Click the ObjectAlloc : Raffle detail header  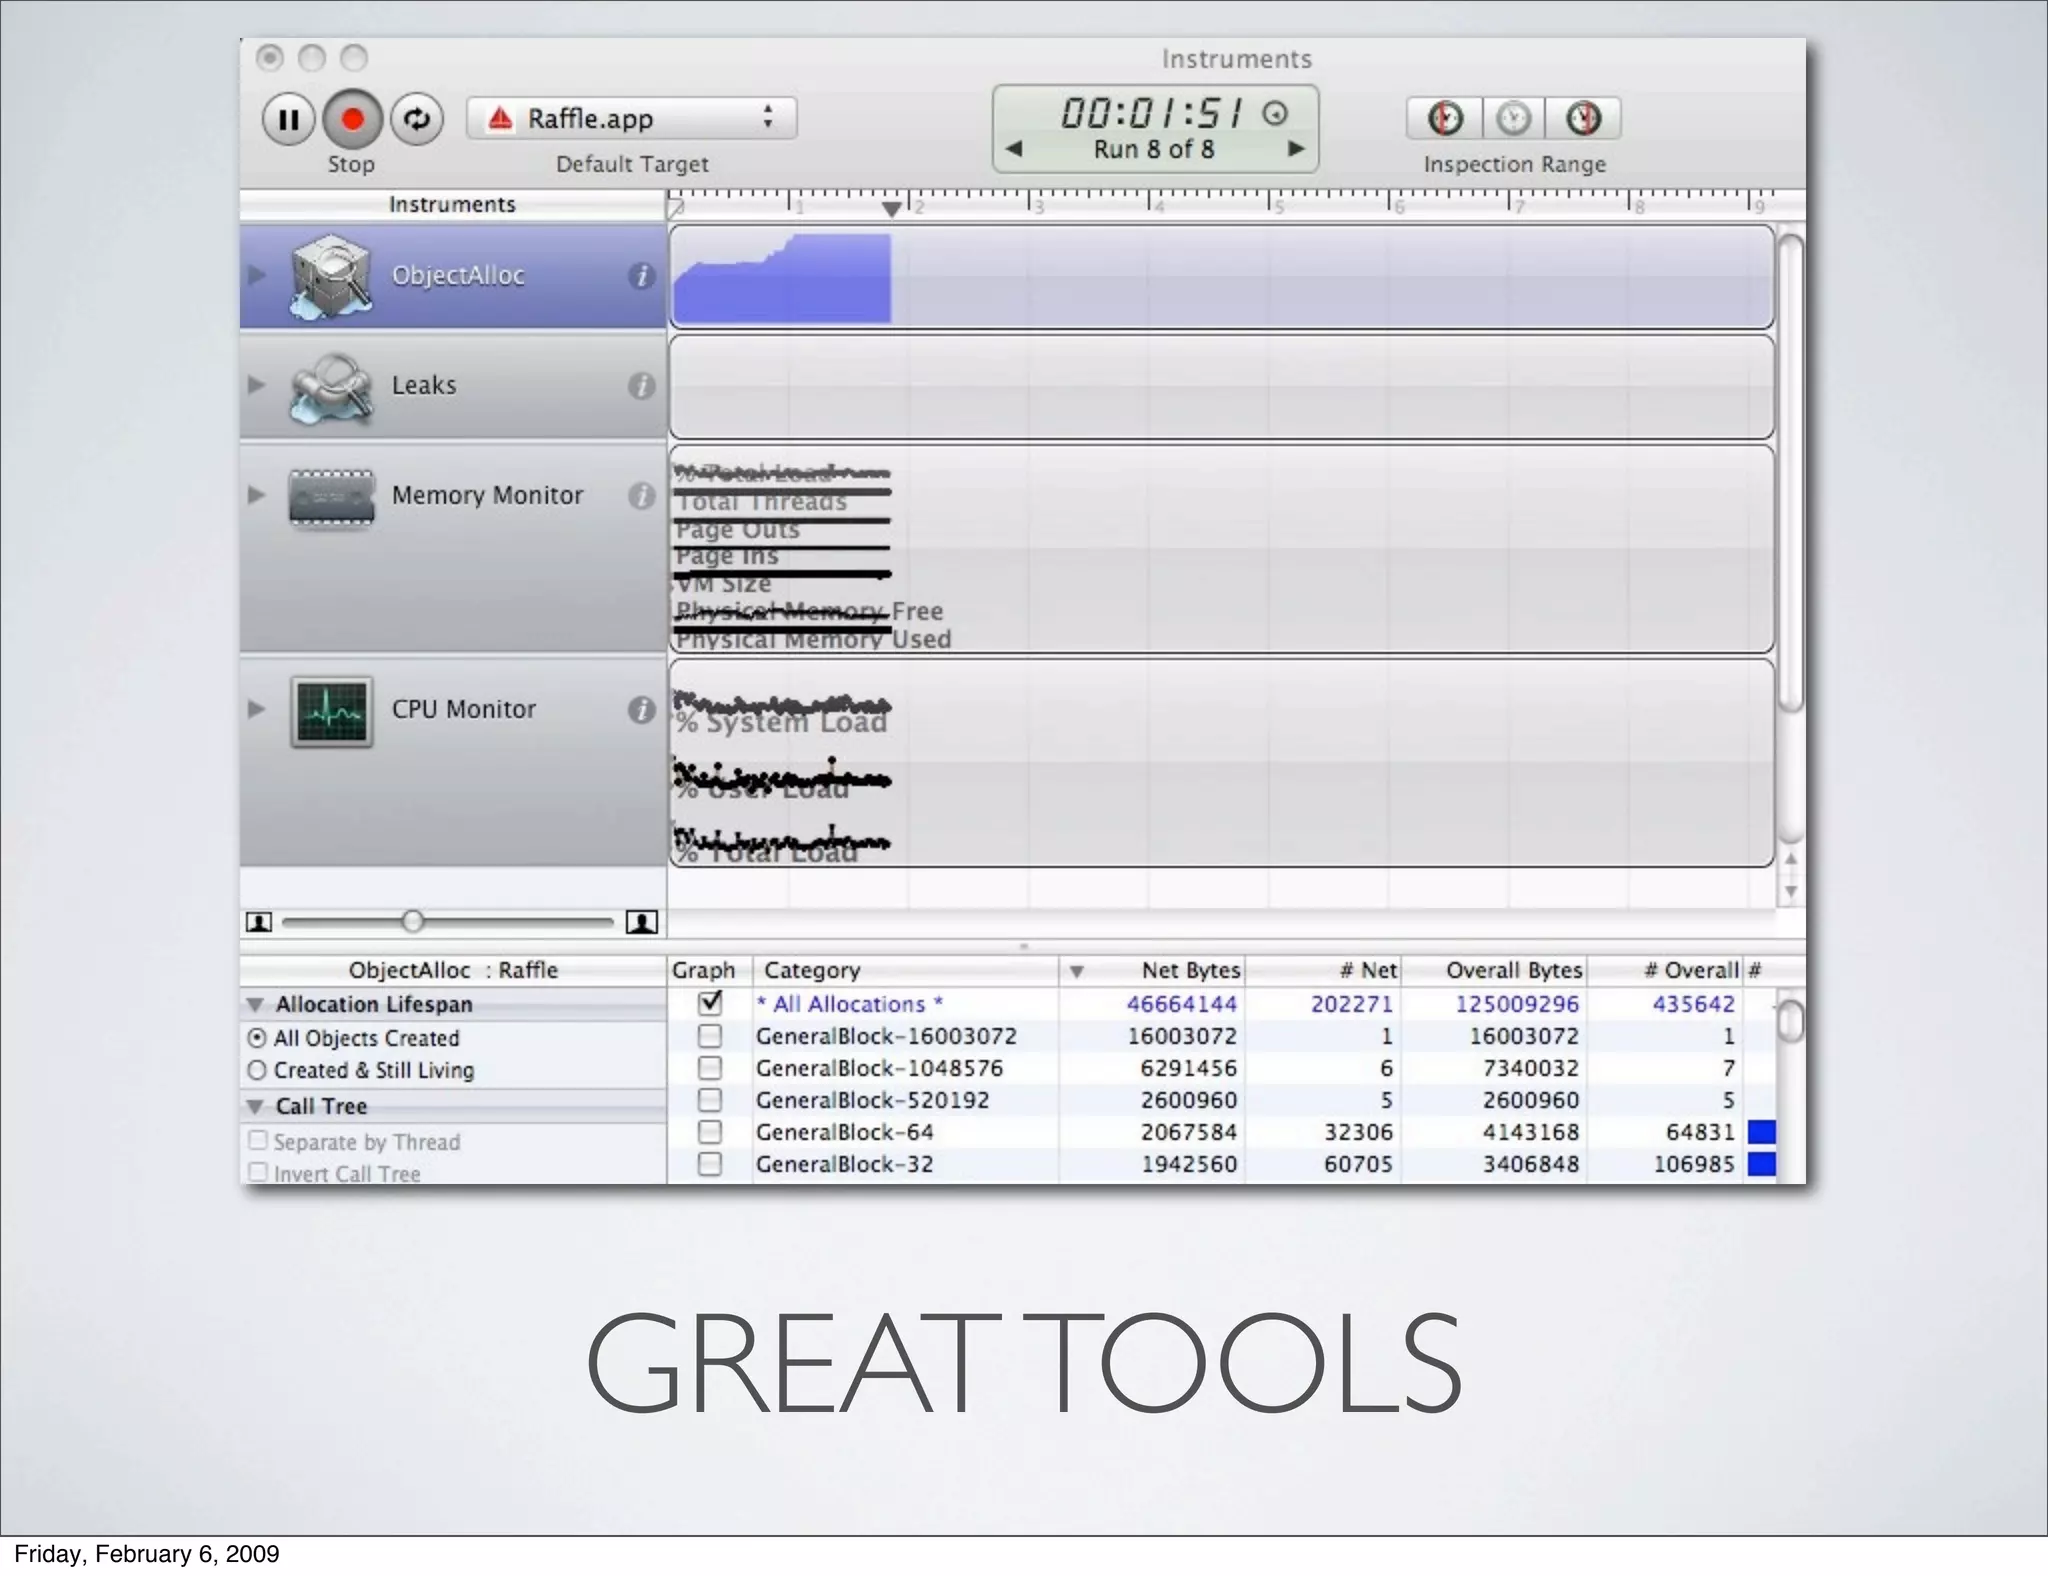tap(453, 970)
